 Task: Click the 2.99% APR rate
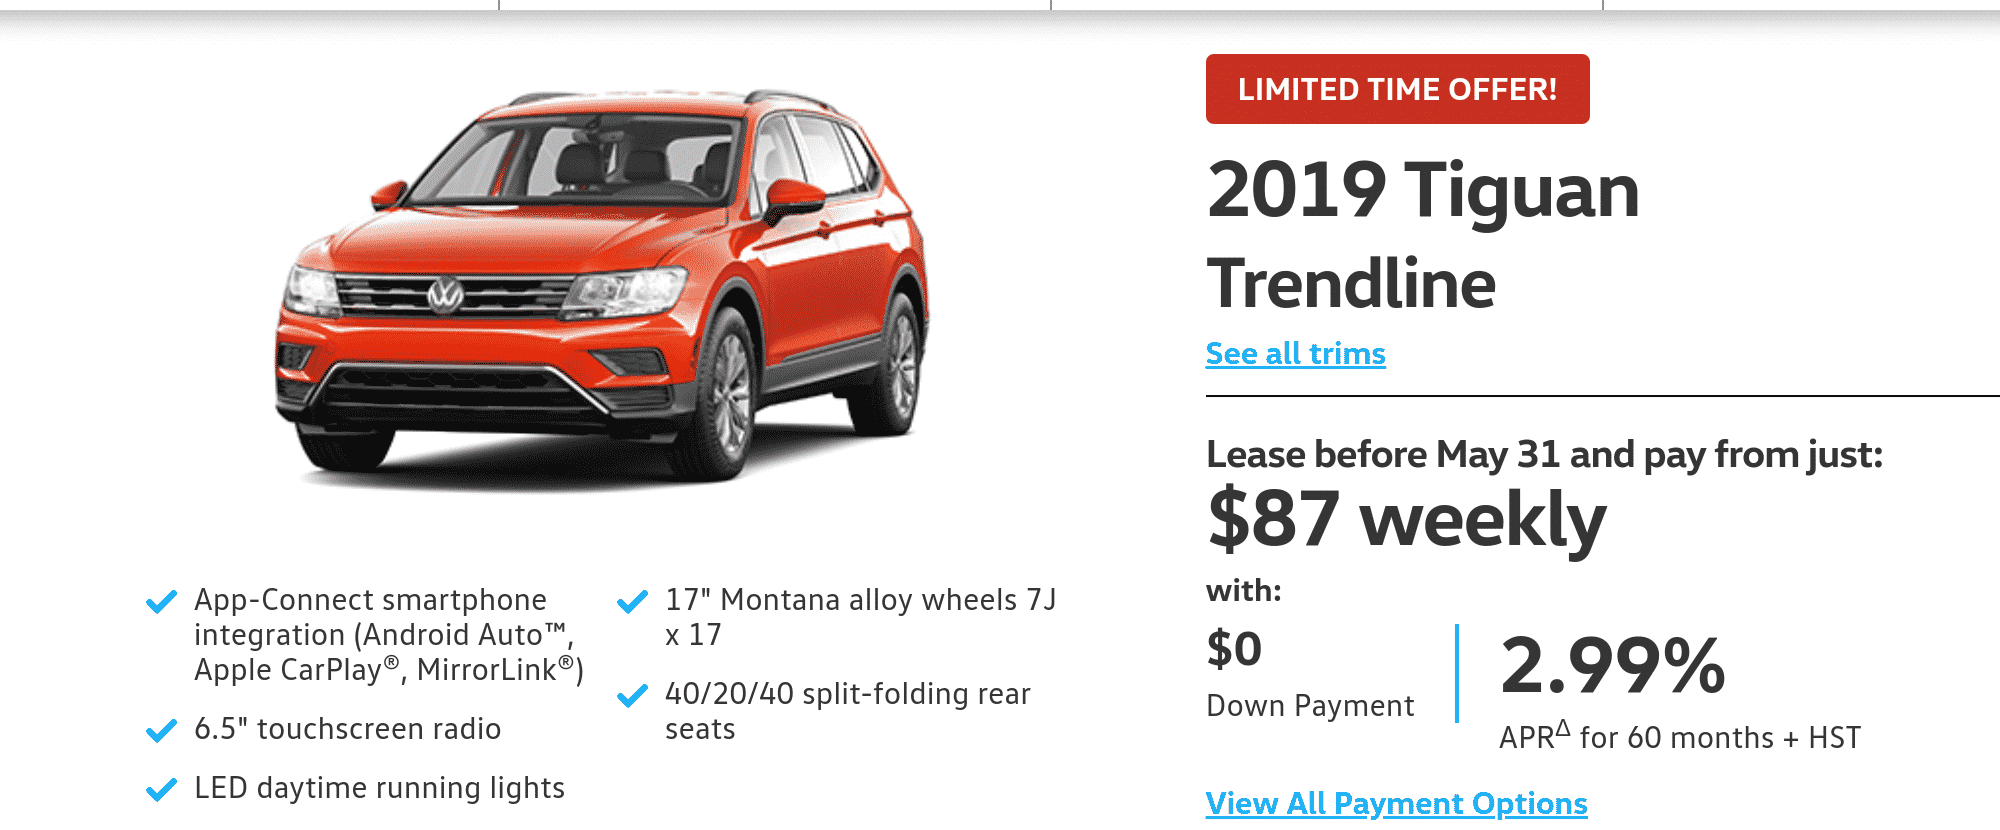coord(1613,665)
